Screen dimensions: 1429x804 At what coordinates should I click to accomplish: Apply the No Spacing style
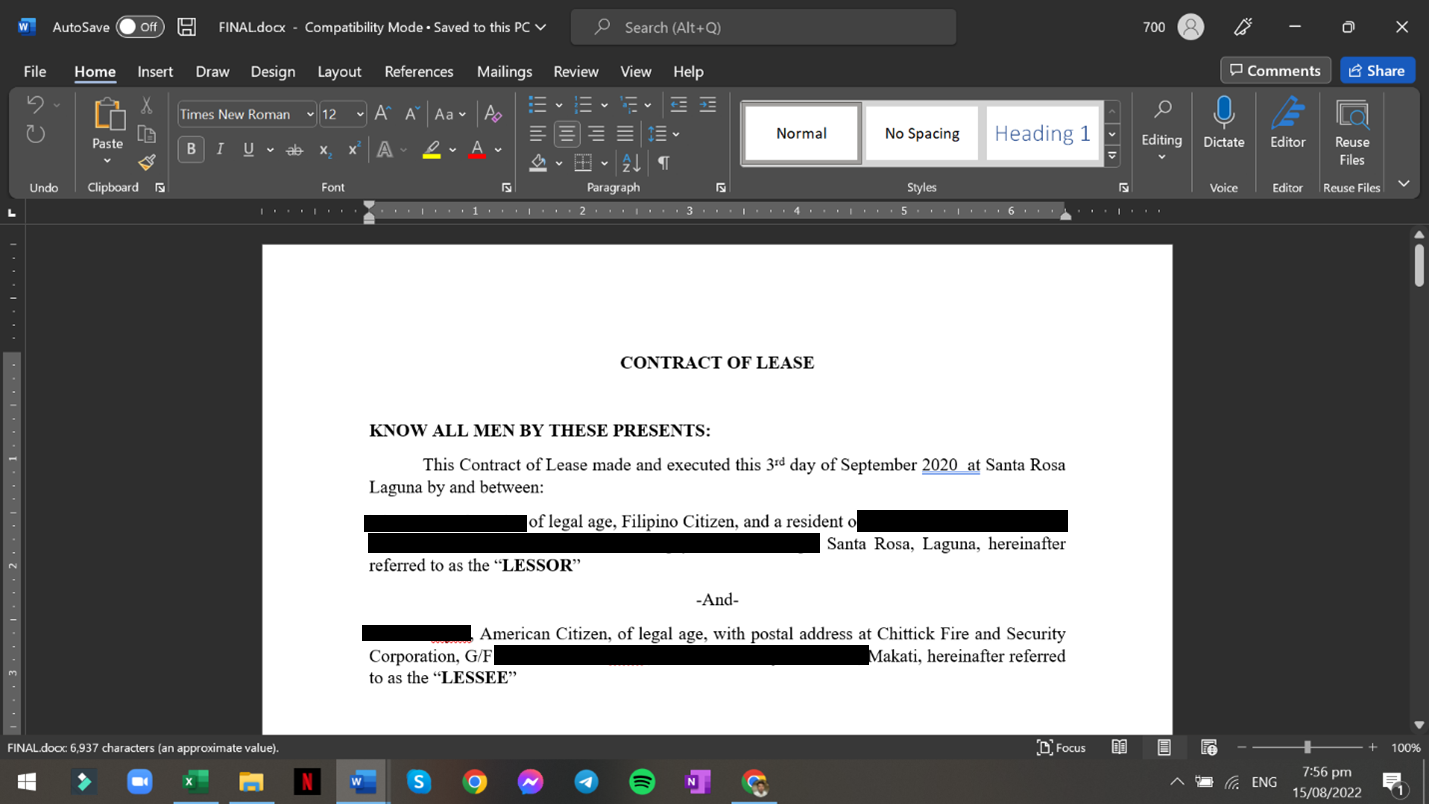point(922,133)
